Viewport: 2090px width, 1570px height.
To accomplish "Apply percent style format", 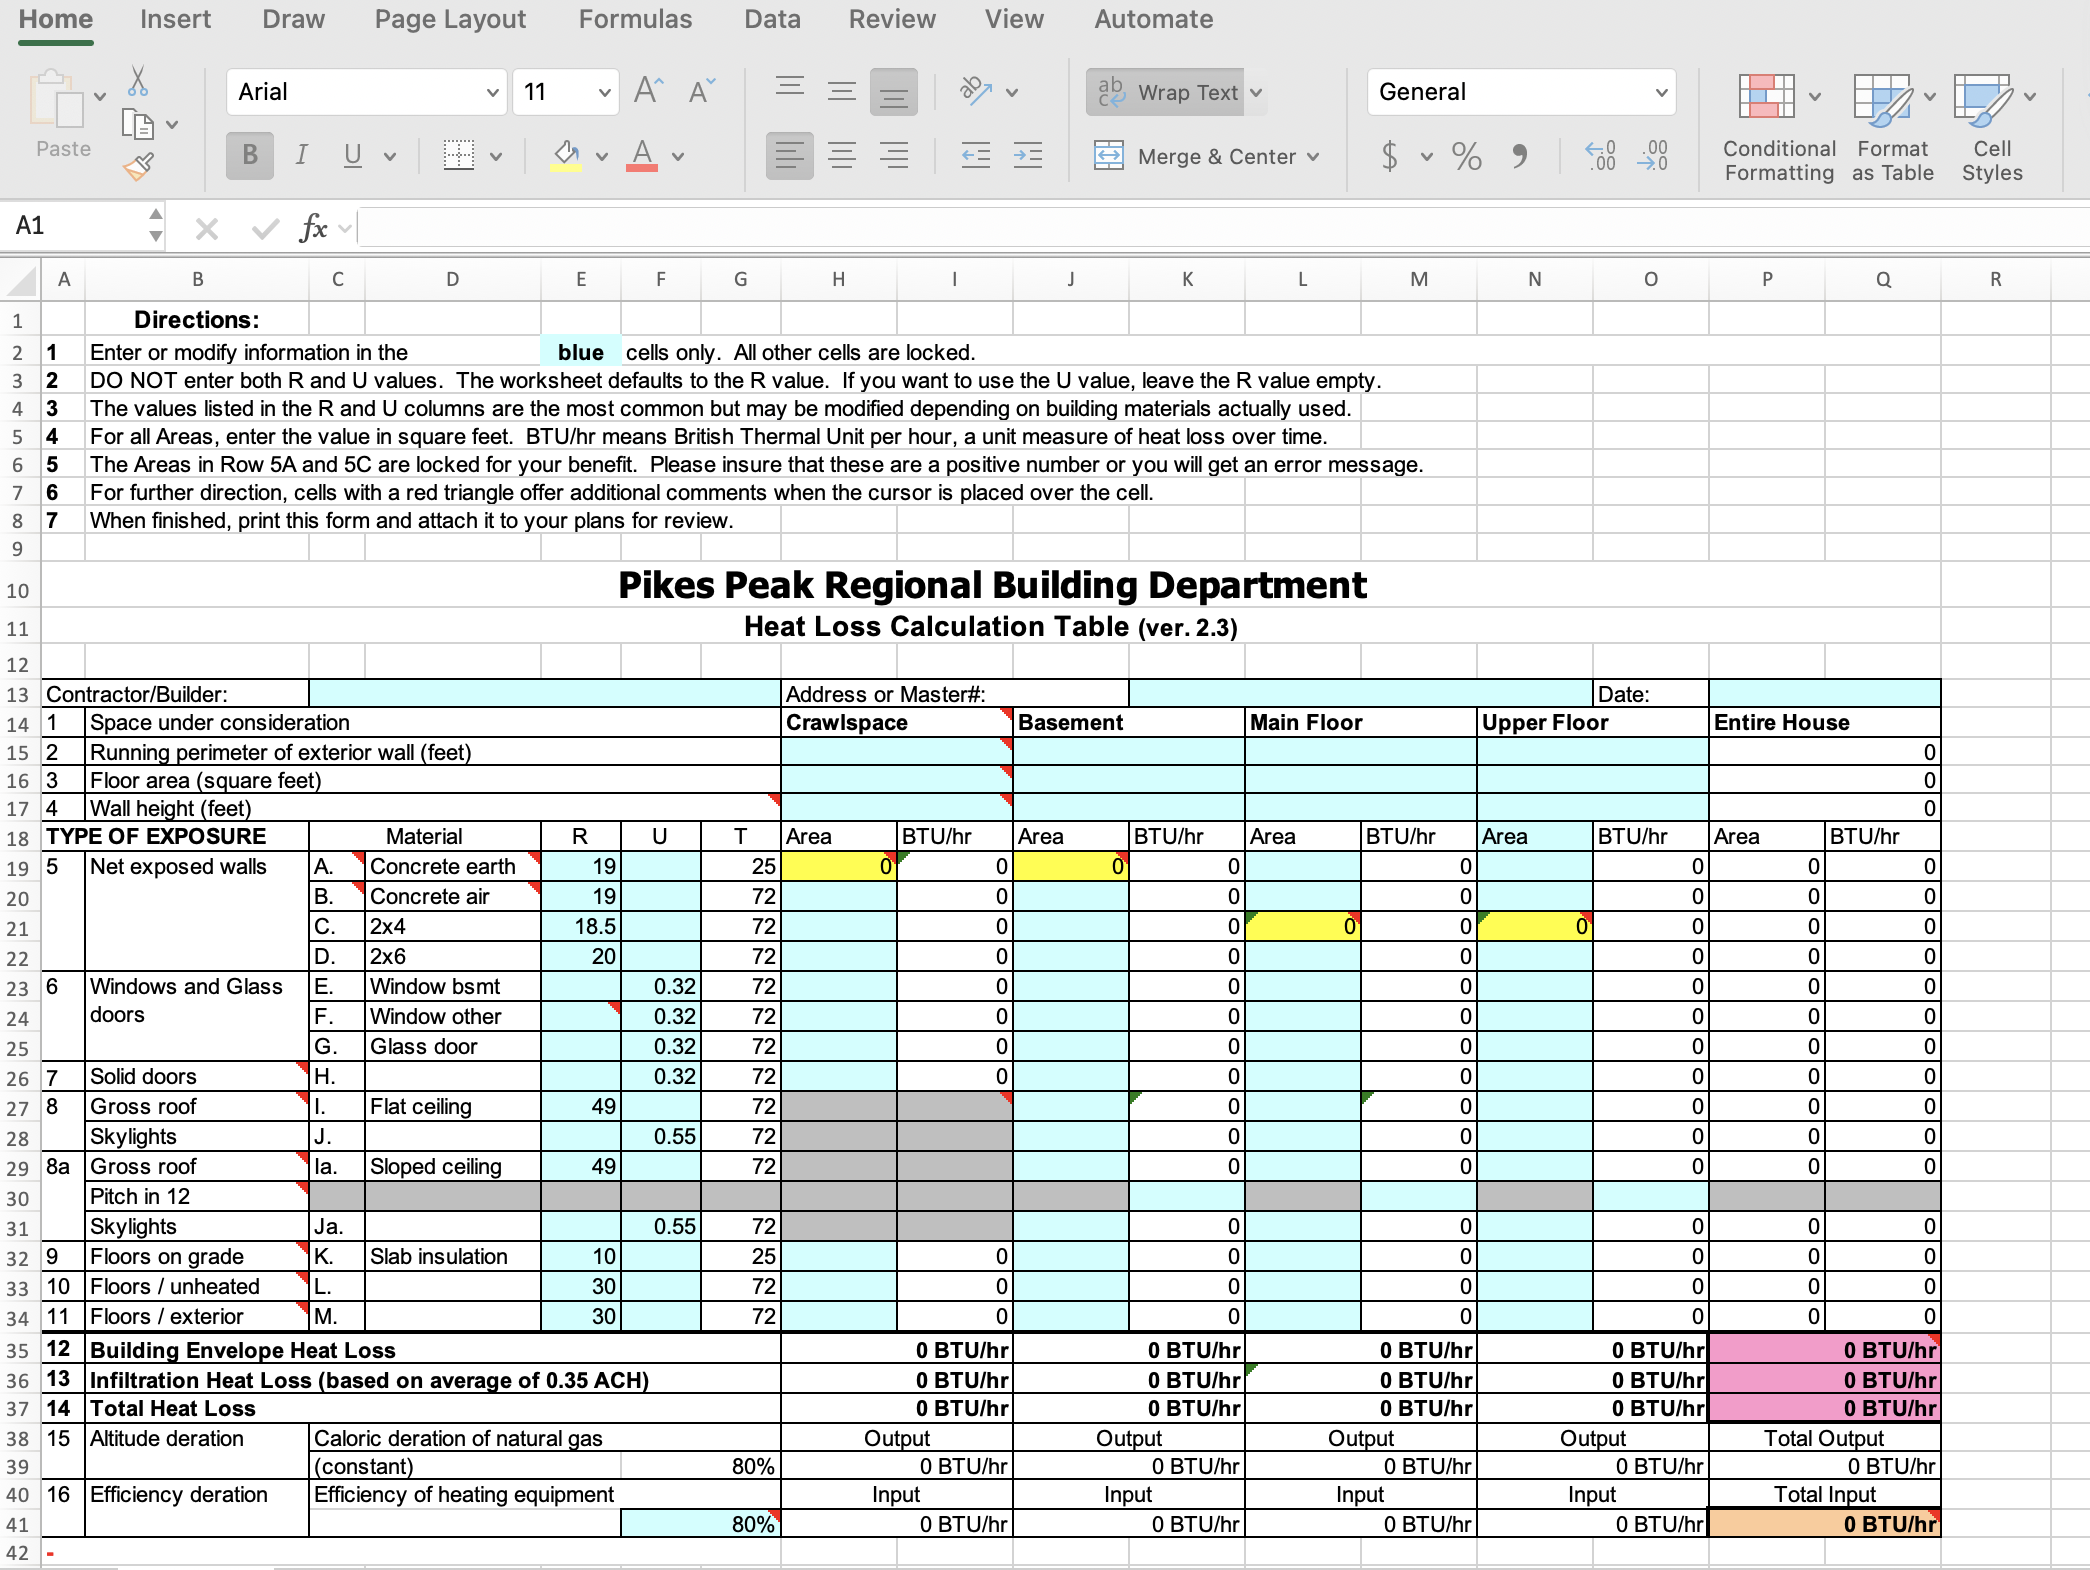I will [x=1466, y=156].
